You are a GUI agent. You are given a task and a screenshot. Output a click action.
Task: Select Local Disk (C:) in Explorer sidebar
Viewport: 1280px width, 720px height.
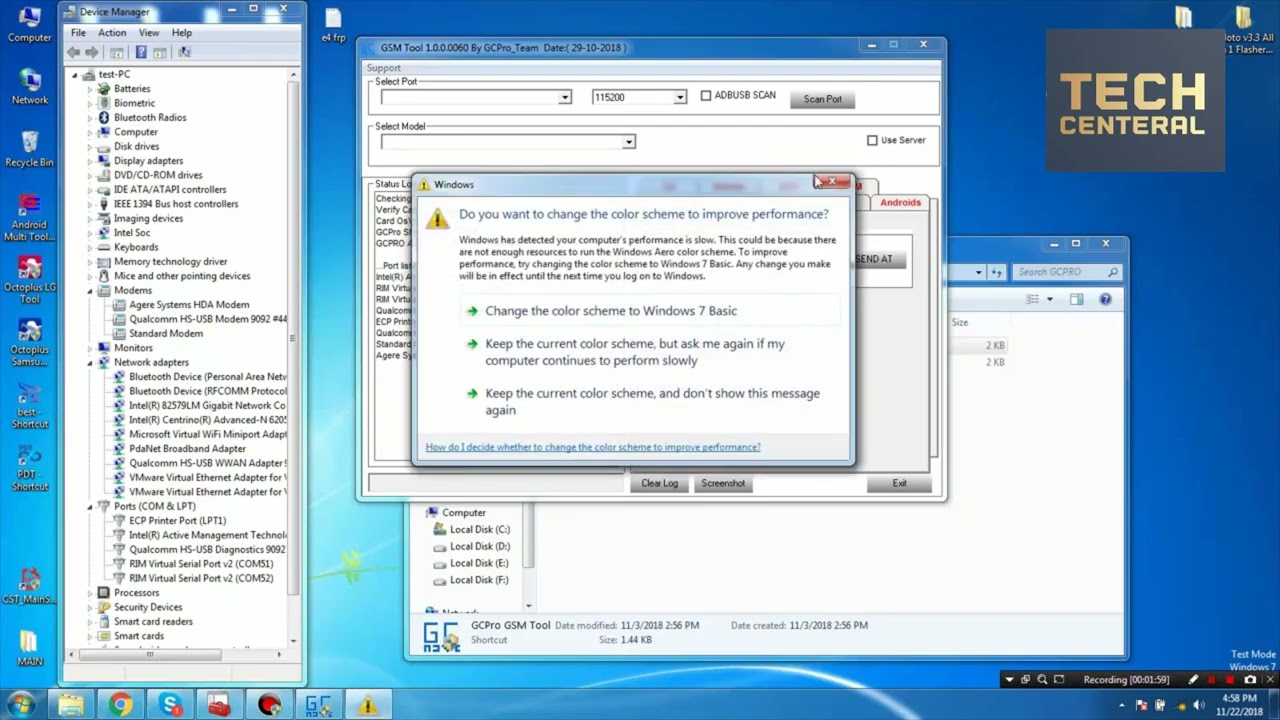tap(480, 530)
